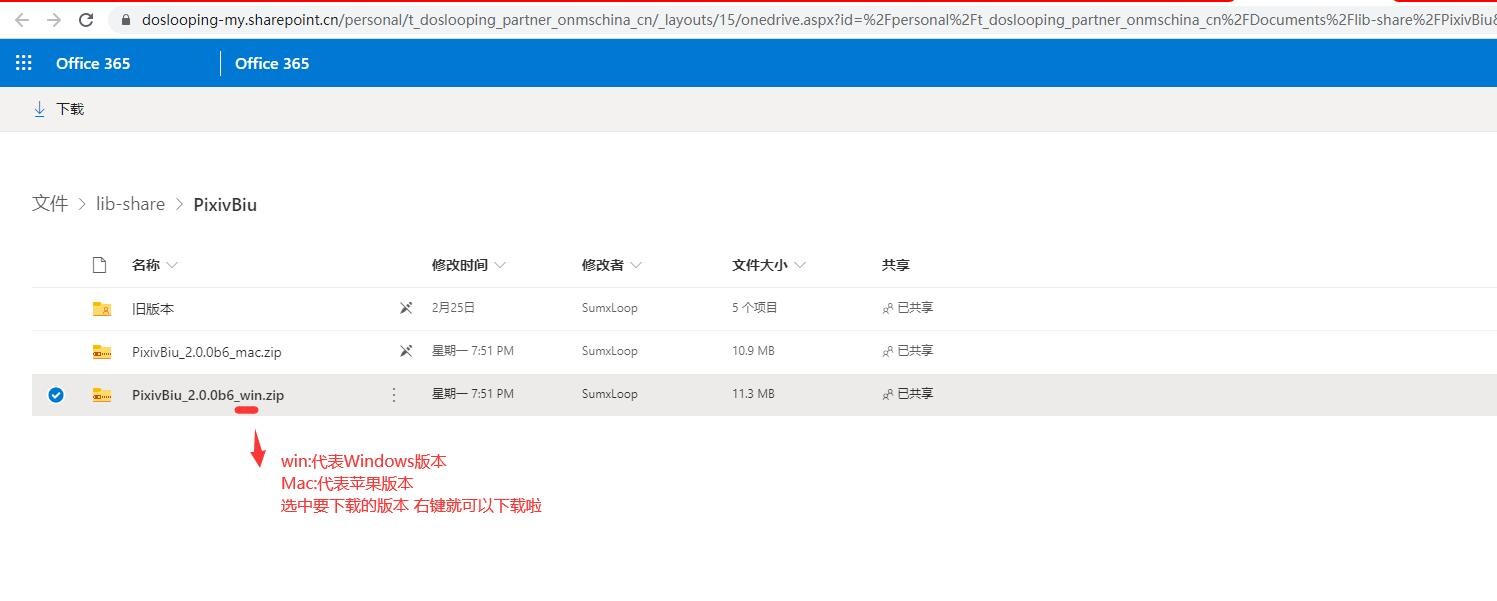Click the download arrow icon in toolbar
The image size is (1497, 601).
pos(40,109)
